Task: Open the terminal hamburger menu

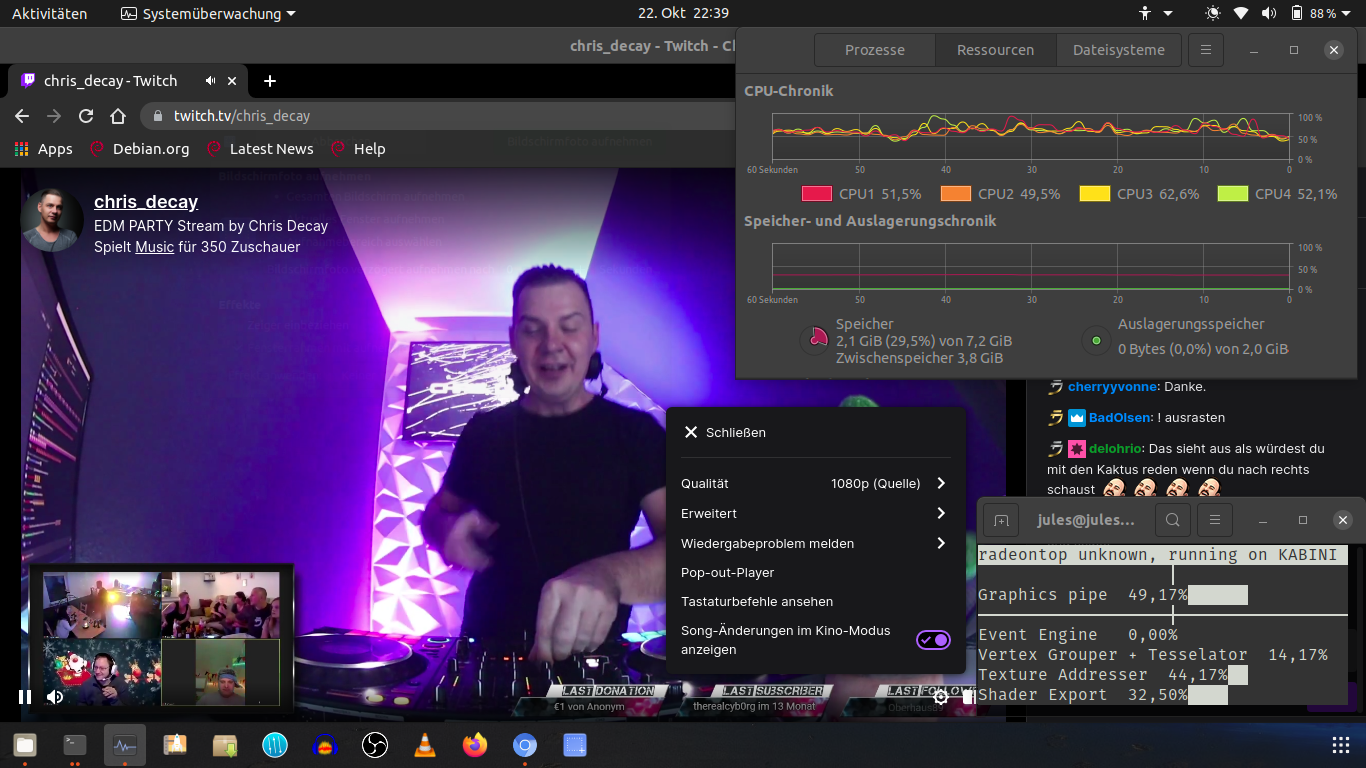Action: point(1214,520)
